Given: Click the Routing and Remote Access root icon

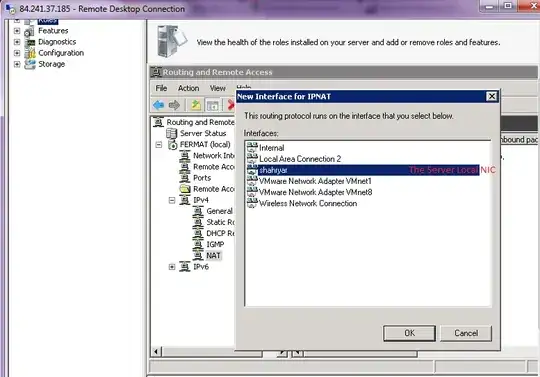Looking at the screenshot, I should pyautogui.click(x=158, y=122).
